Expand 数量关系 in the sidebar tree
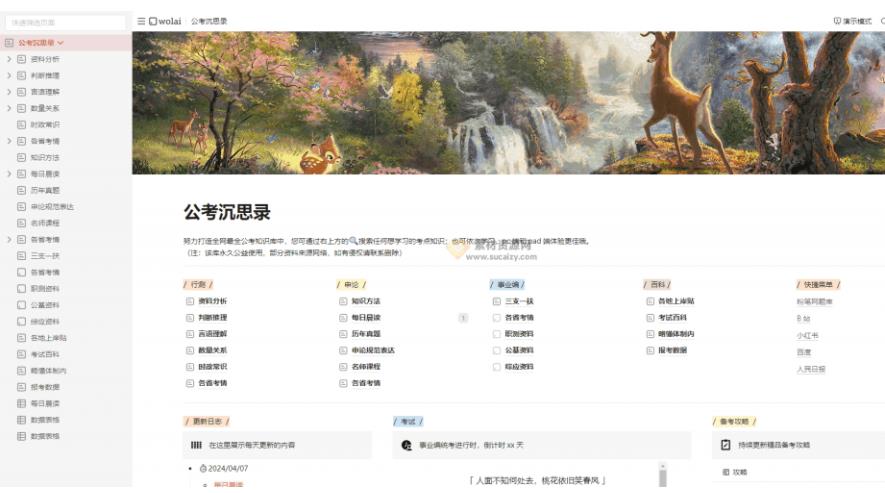This screenshot has width=885, height=493. click(9, 108)
